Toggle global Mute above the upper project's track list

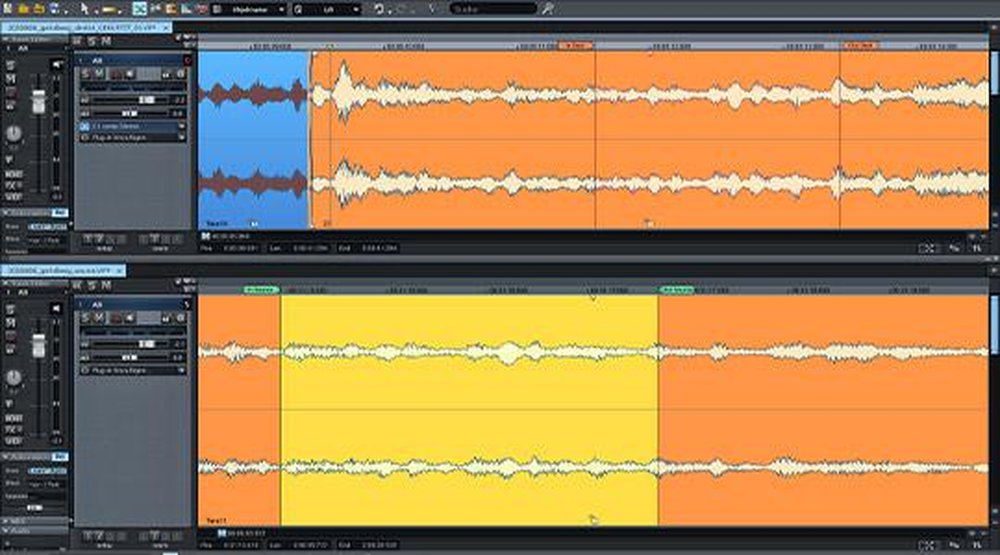[106, 41]
